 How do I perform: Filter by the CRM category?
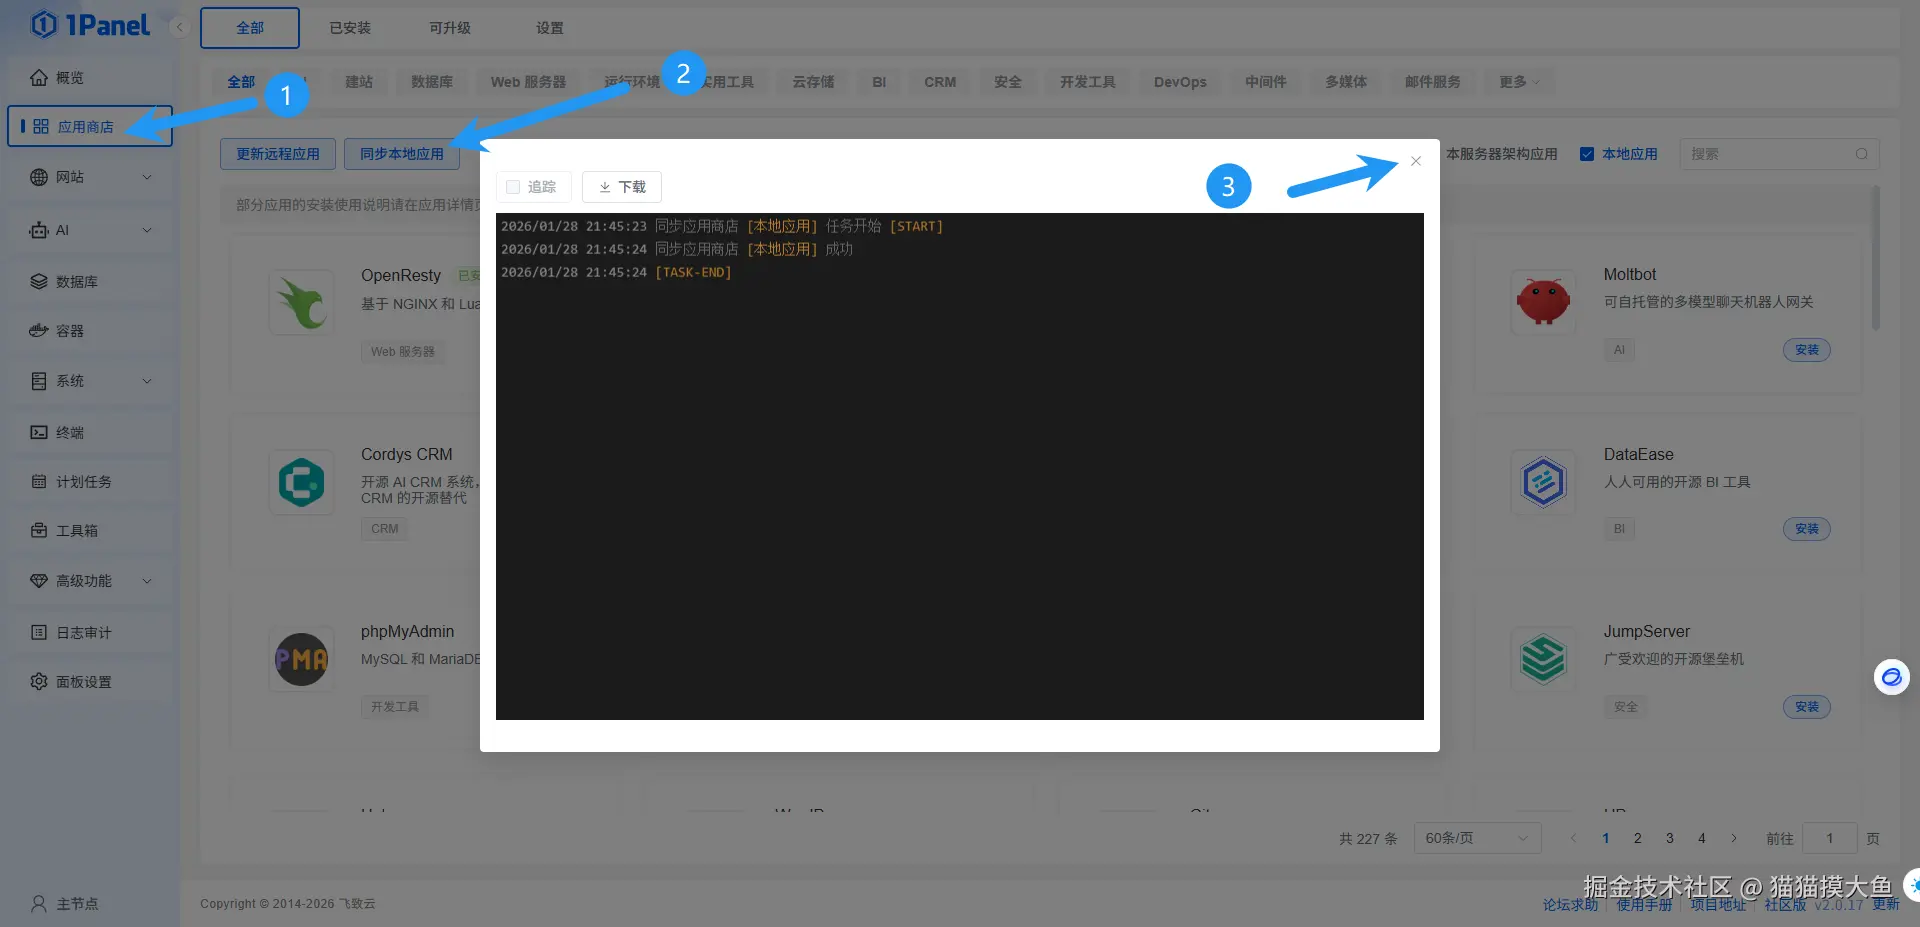pyautogui.click(x=940, y=82)
